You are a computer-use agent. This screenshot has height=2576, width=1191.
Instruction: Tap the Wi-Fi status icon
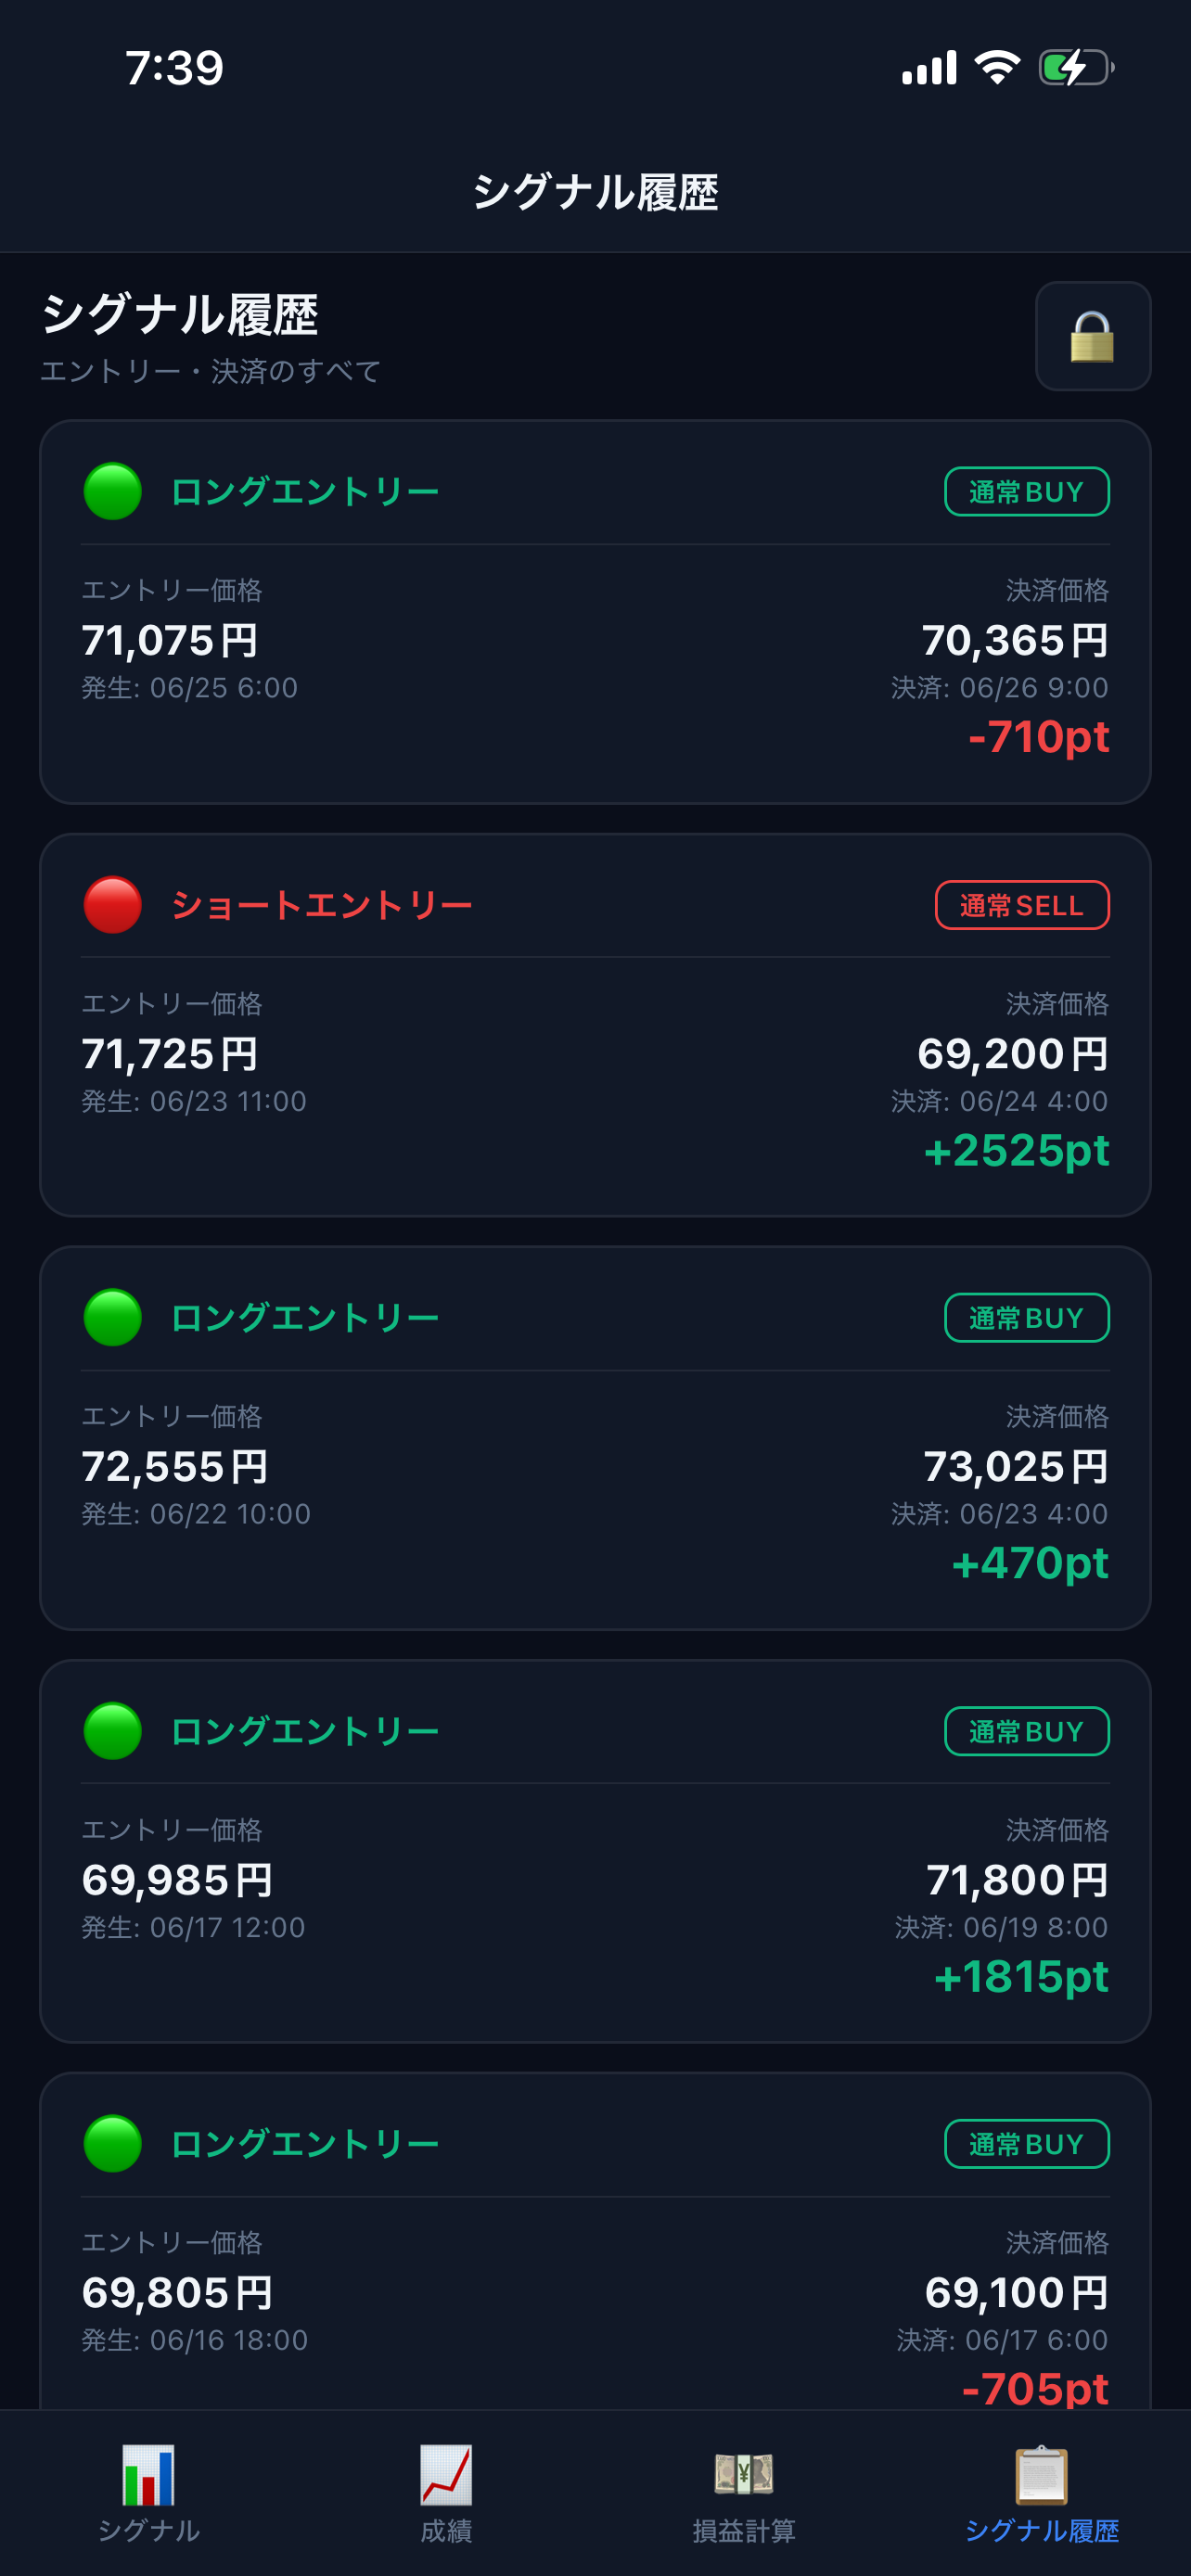pyautogui.click(x=997, y=68)
